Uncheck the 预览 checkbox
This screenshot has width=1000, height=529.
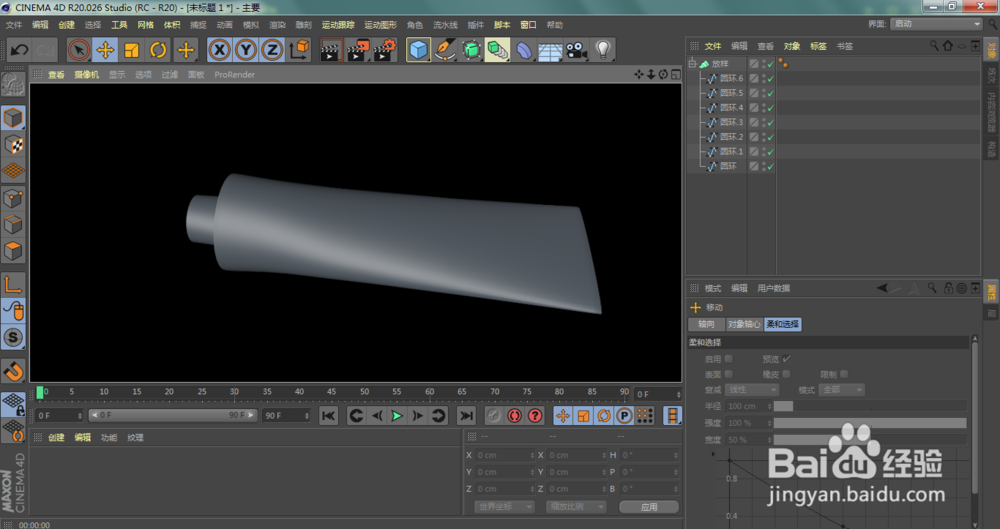[786, 359]
